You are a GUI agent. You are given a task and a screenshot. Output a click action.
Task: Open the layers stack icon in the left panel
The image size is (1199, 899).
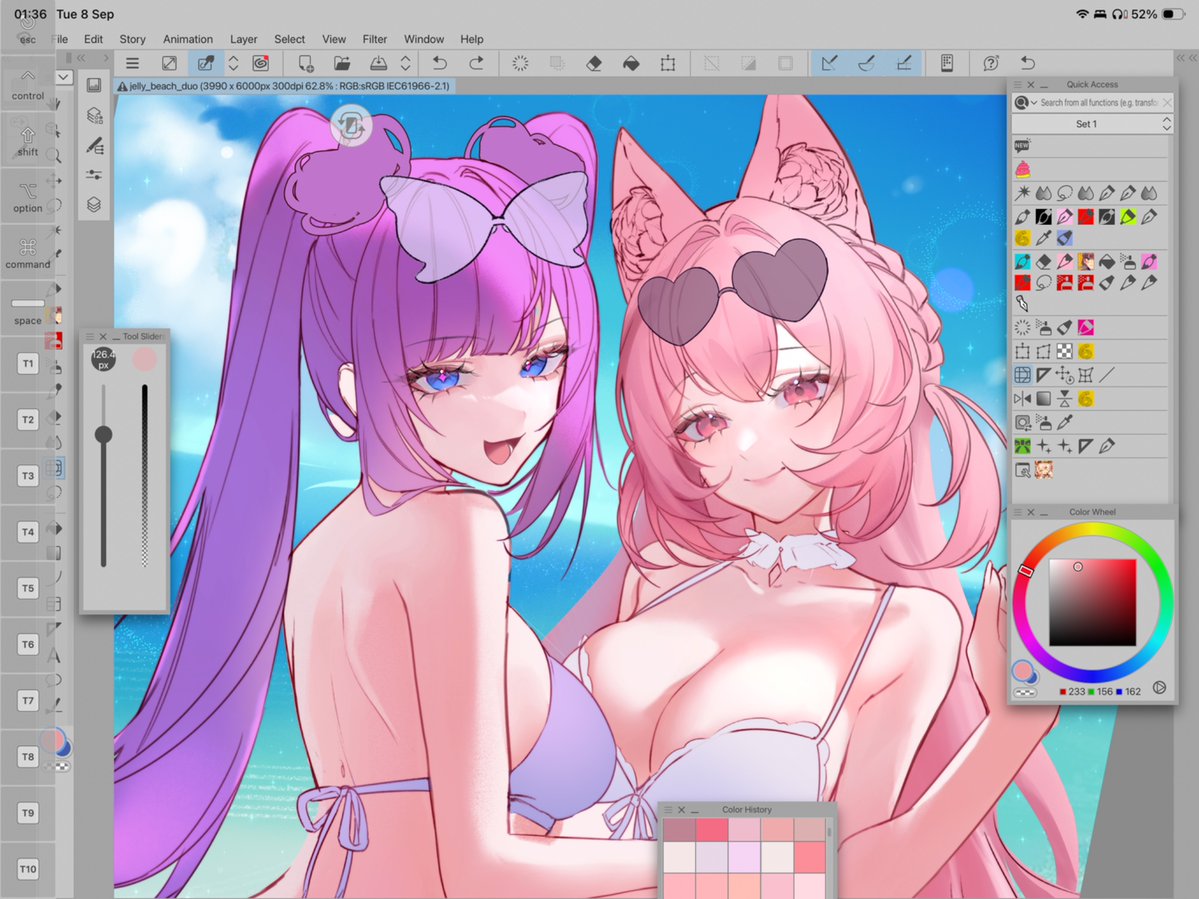(x=94, y=204)
